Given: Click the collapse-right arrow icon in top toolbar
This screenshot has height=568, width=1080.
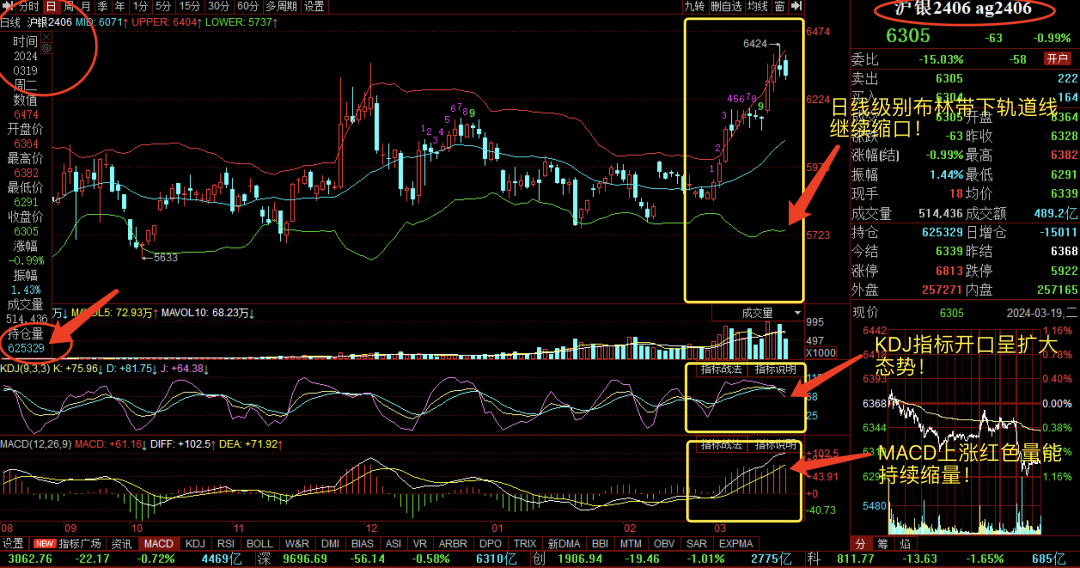Looking at the screenshot, I should tap(794, 6).
